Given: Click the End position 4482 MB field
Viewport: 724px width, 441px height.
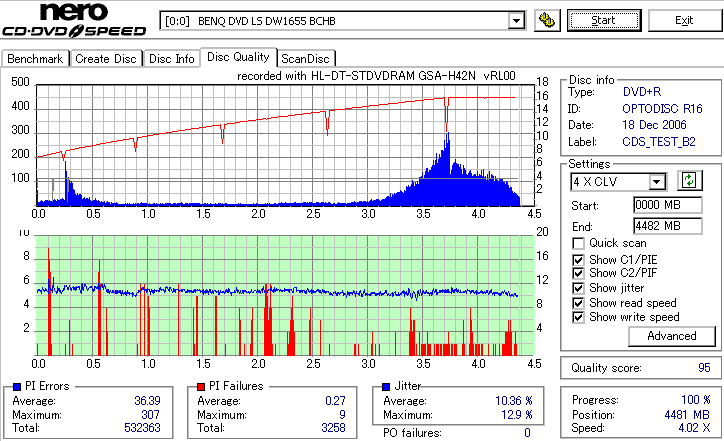Looking at the screenshot, I should (668, 226).
